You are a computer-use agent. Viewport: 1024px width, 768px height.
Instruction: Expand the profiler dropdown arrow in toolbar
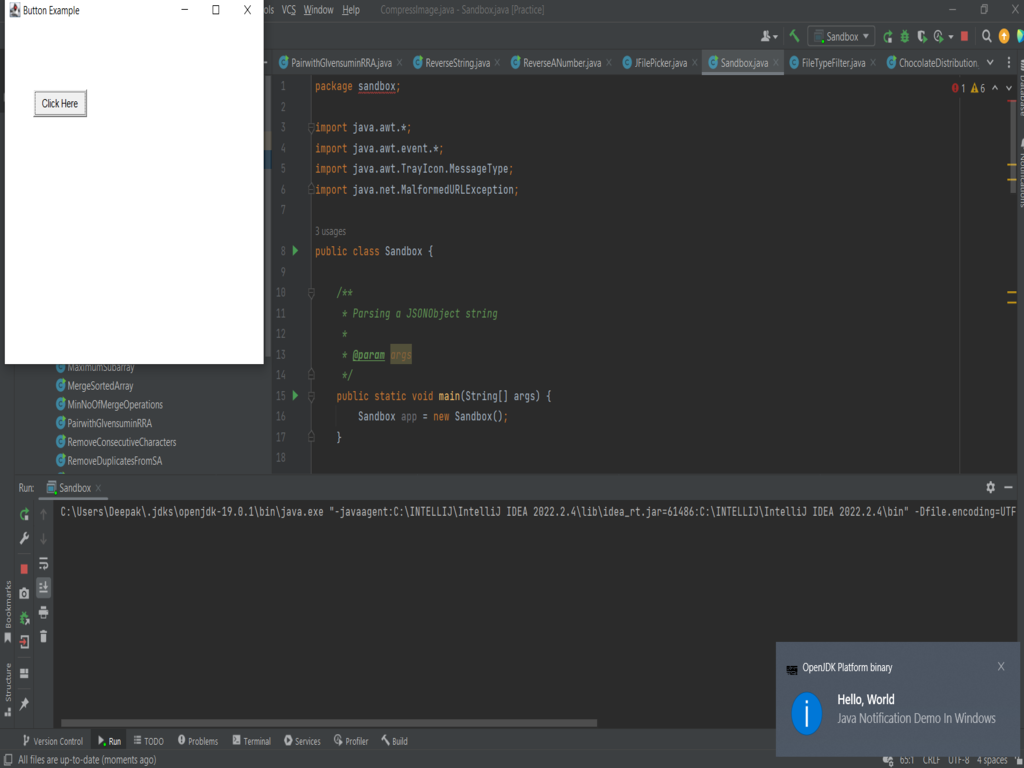click(x=951, y=37)
